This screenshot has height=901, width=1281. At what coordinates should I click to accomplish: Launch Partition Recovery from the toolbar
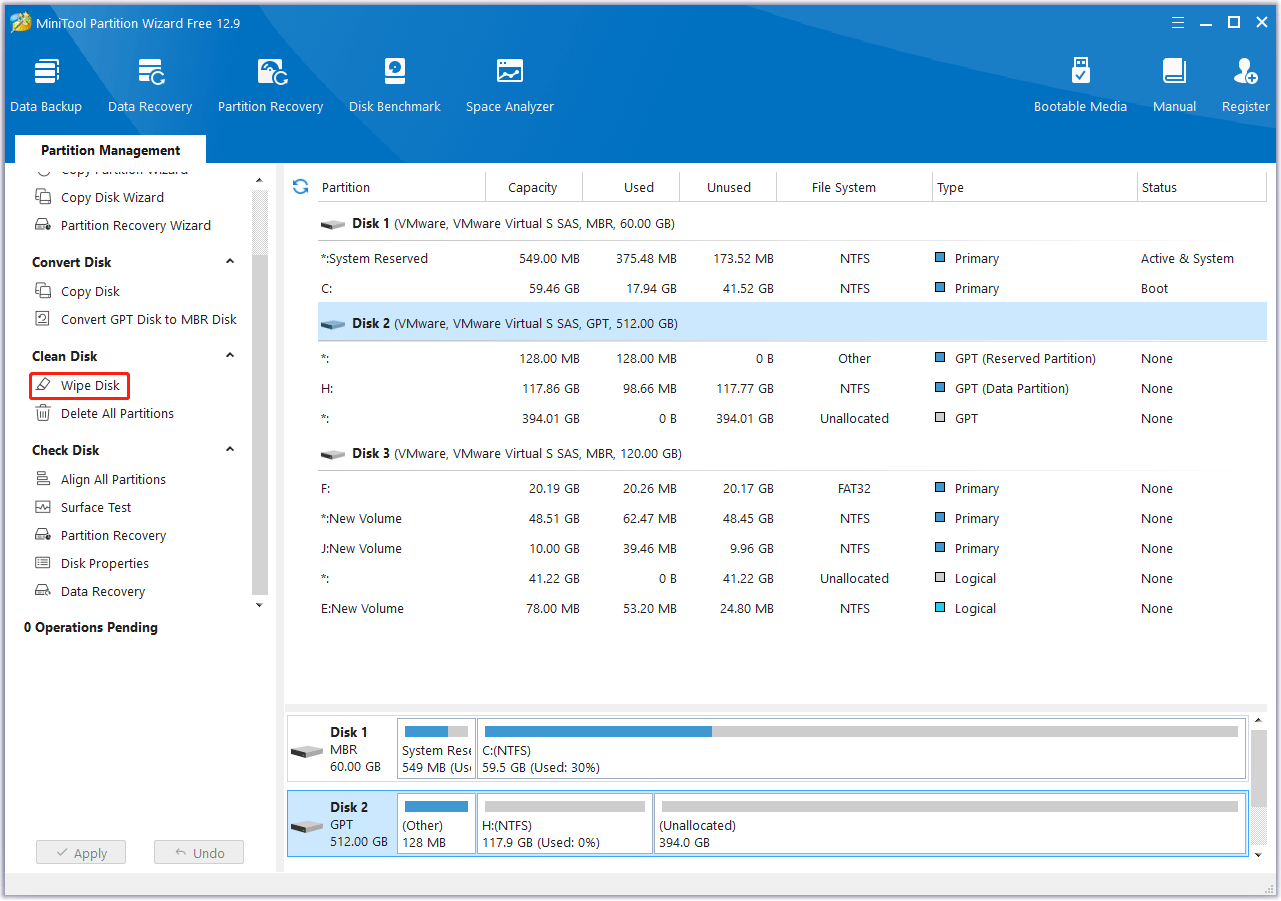(x=270, y=85)
